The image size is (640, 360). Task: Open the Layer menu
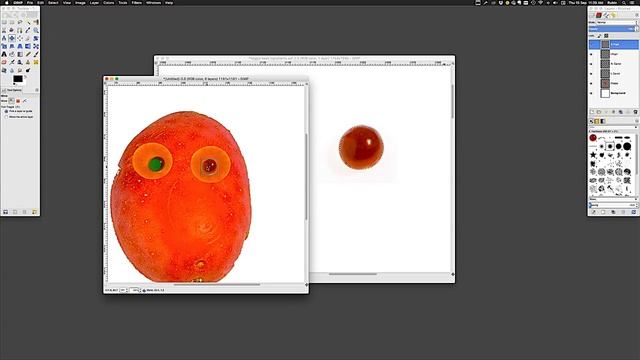pyautogui.click(x=94, y=2)
